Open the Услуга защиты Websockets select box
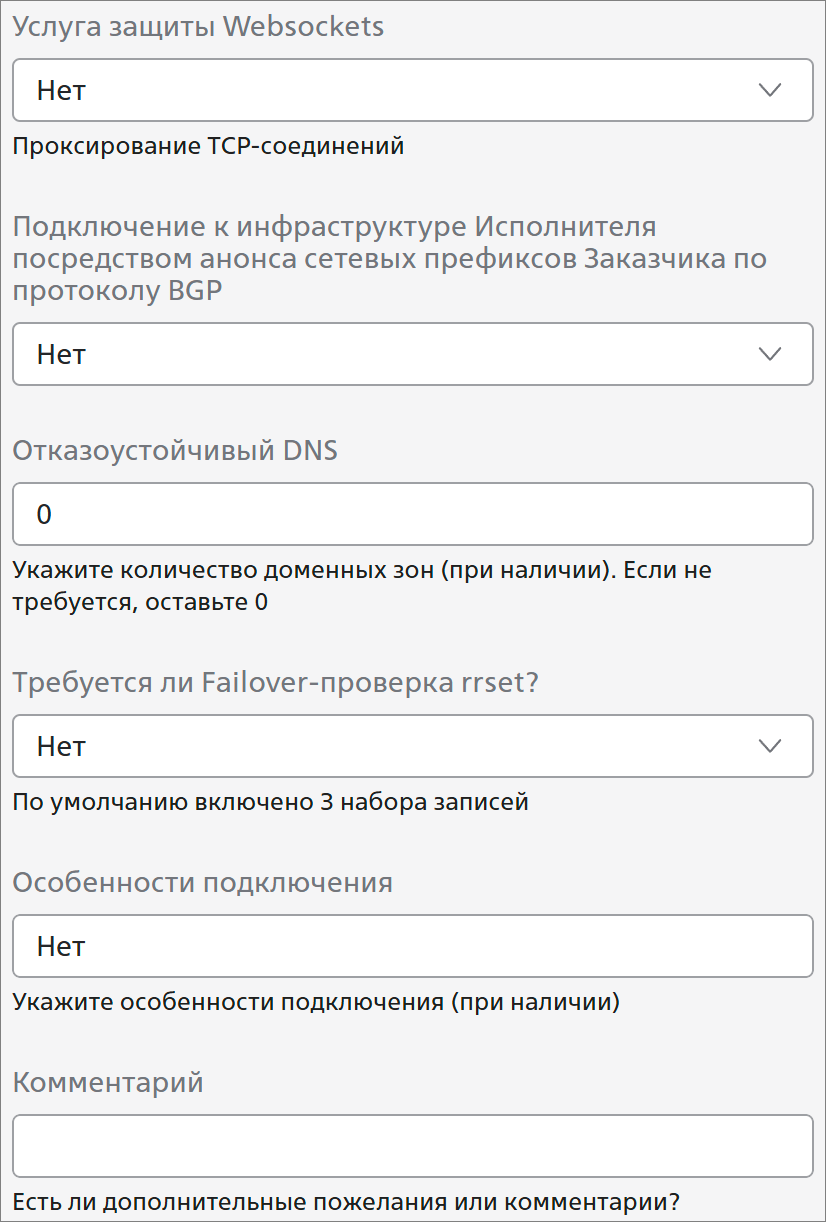 pos(412,90)
